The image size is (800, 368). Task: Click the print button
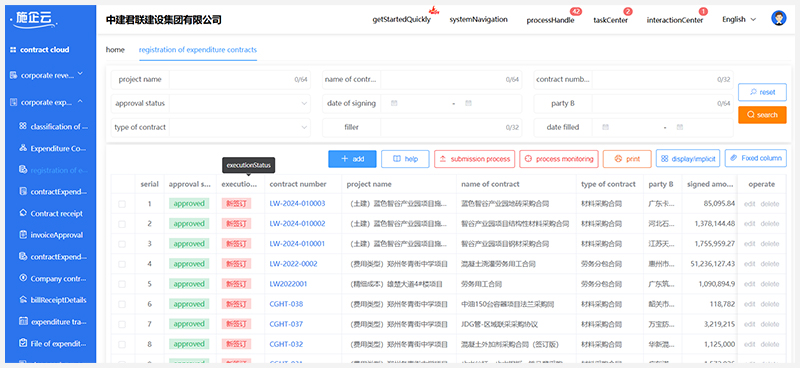(x=627, y=159)
